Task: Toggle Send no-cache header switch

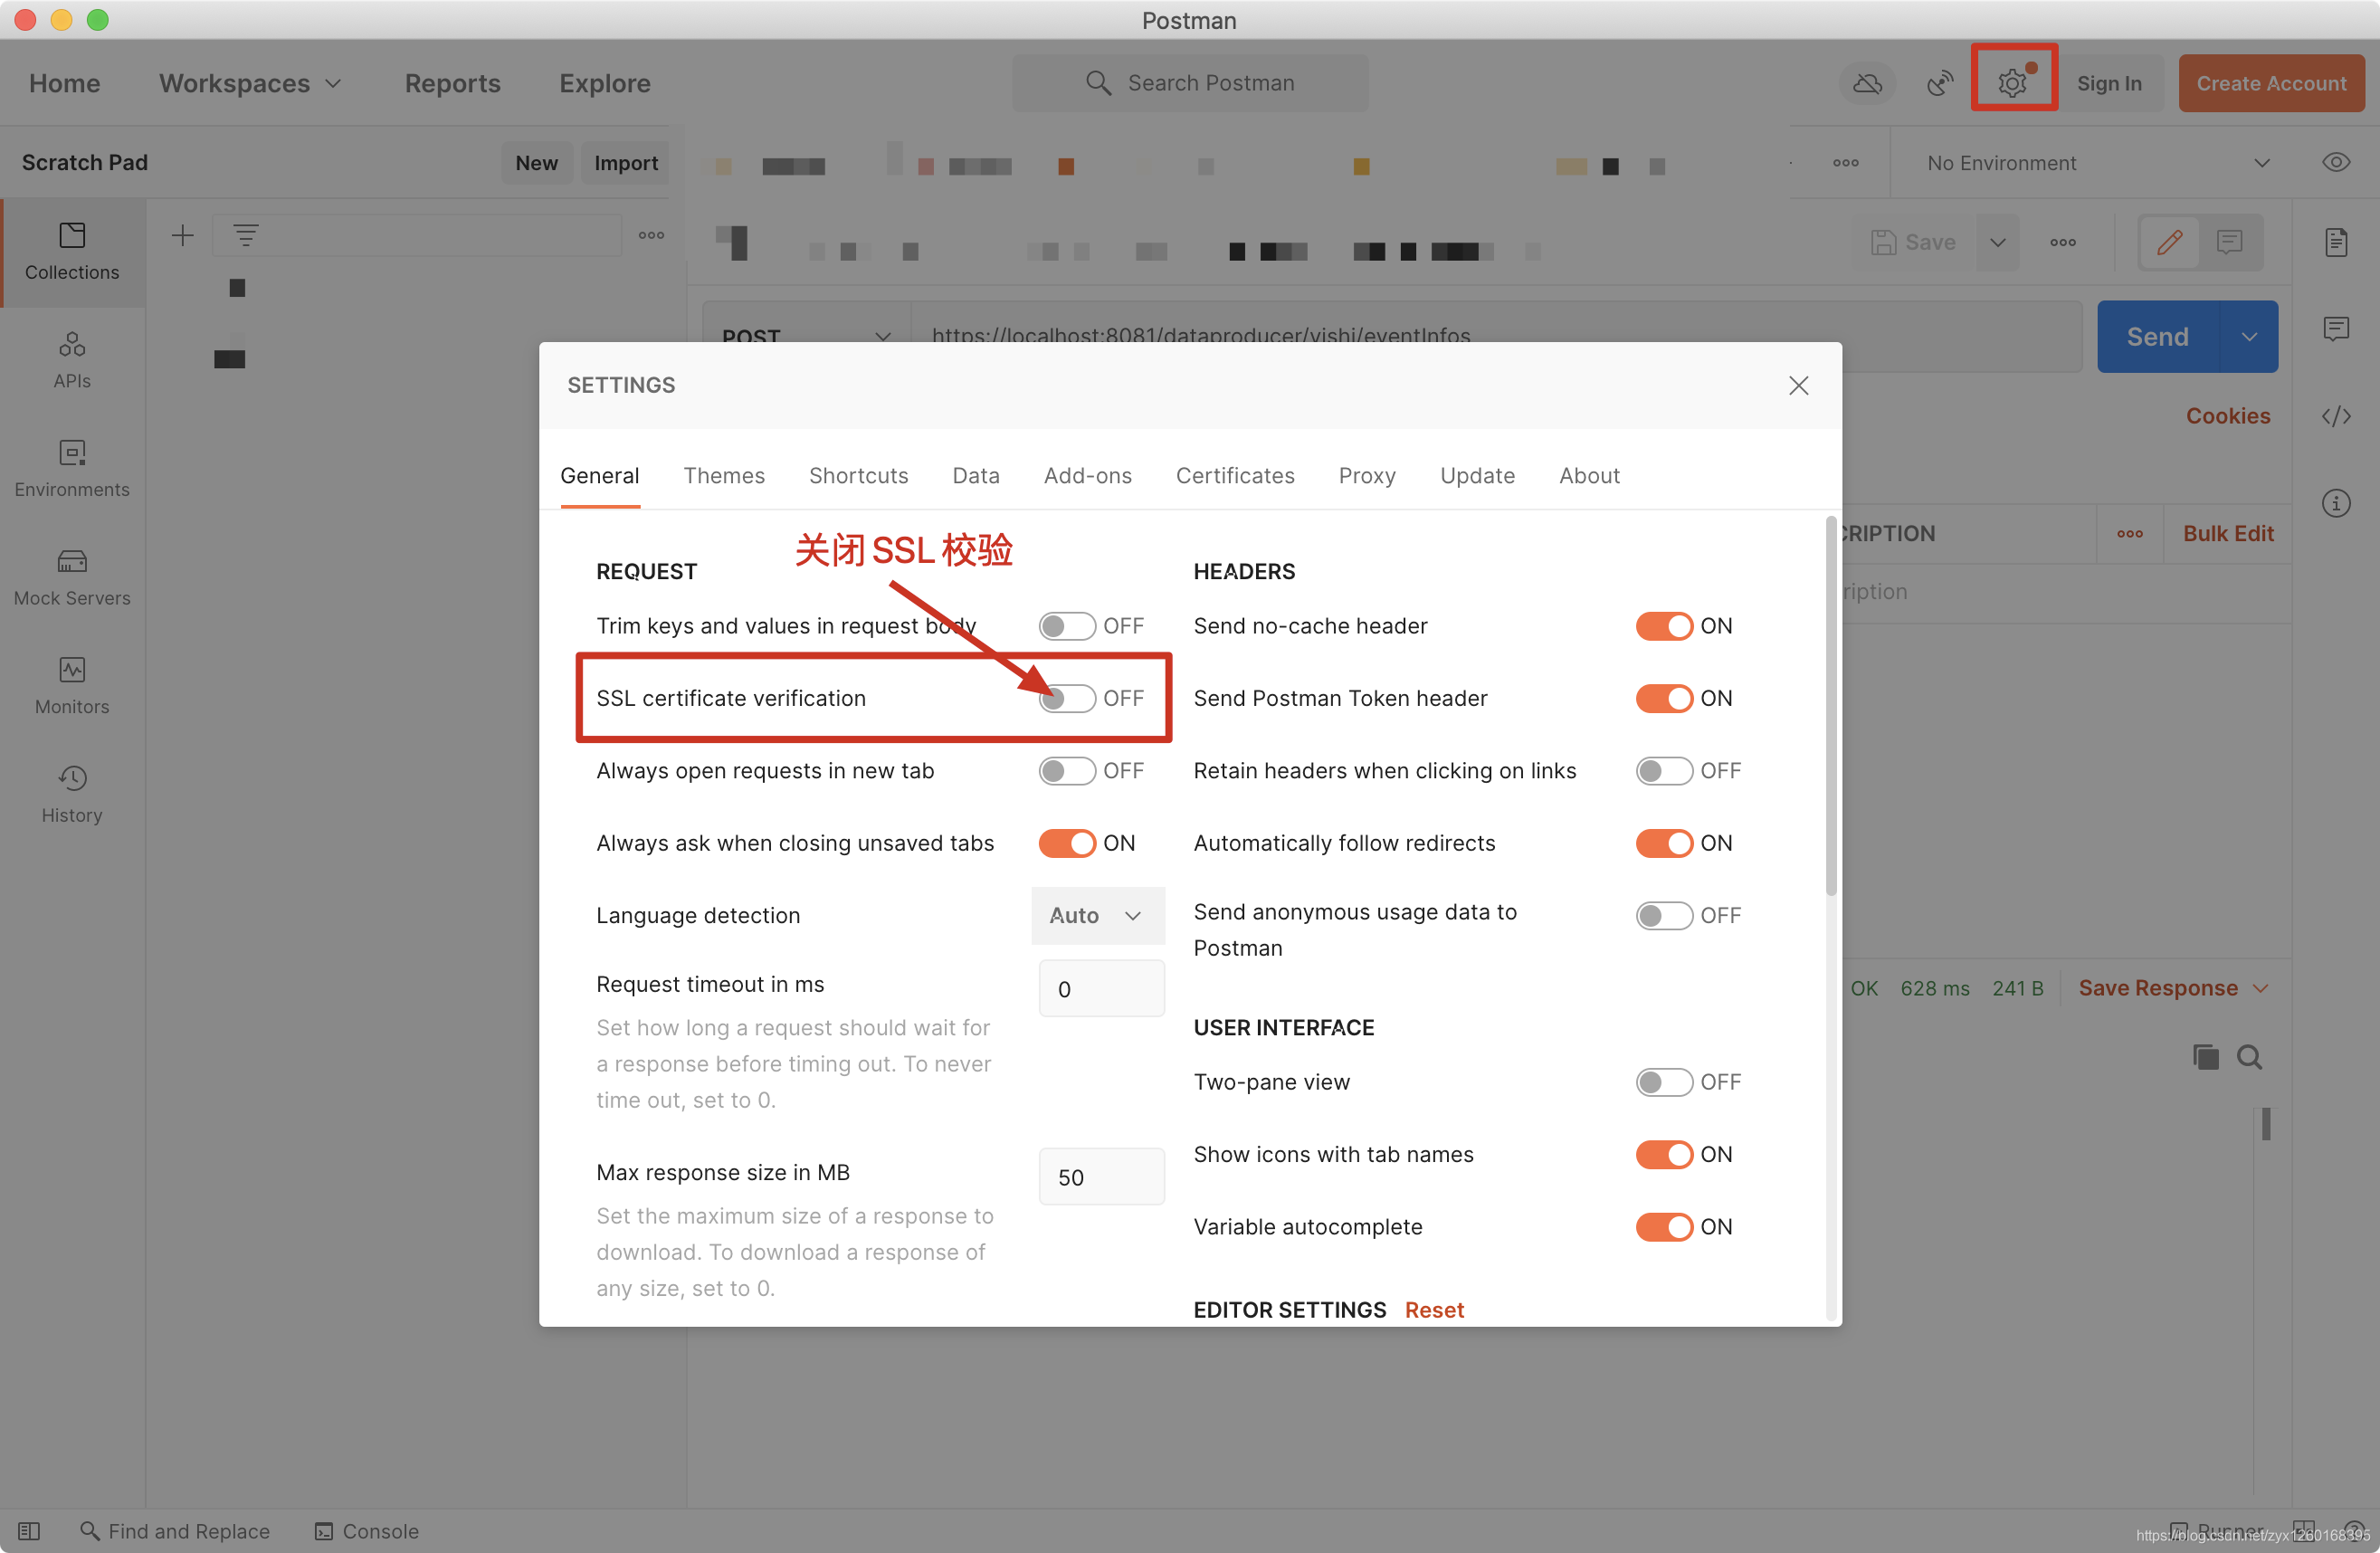Action: point(1663,625)
